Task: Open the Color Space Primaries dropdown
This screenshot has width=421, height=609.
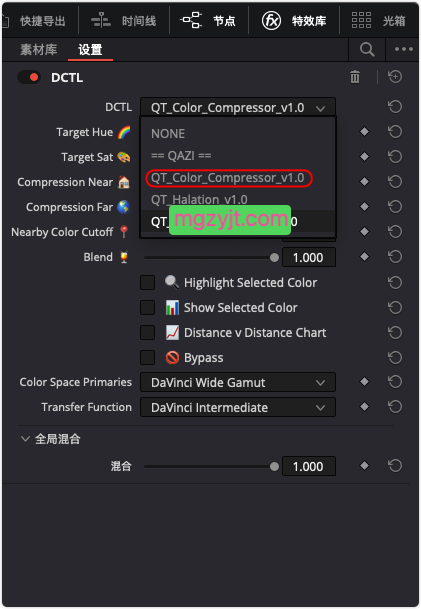Action: click(x=238, y=383)
